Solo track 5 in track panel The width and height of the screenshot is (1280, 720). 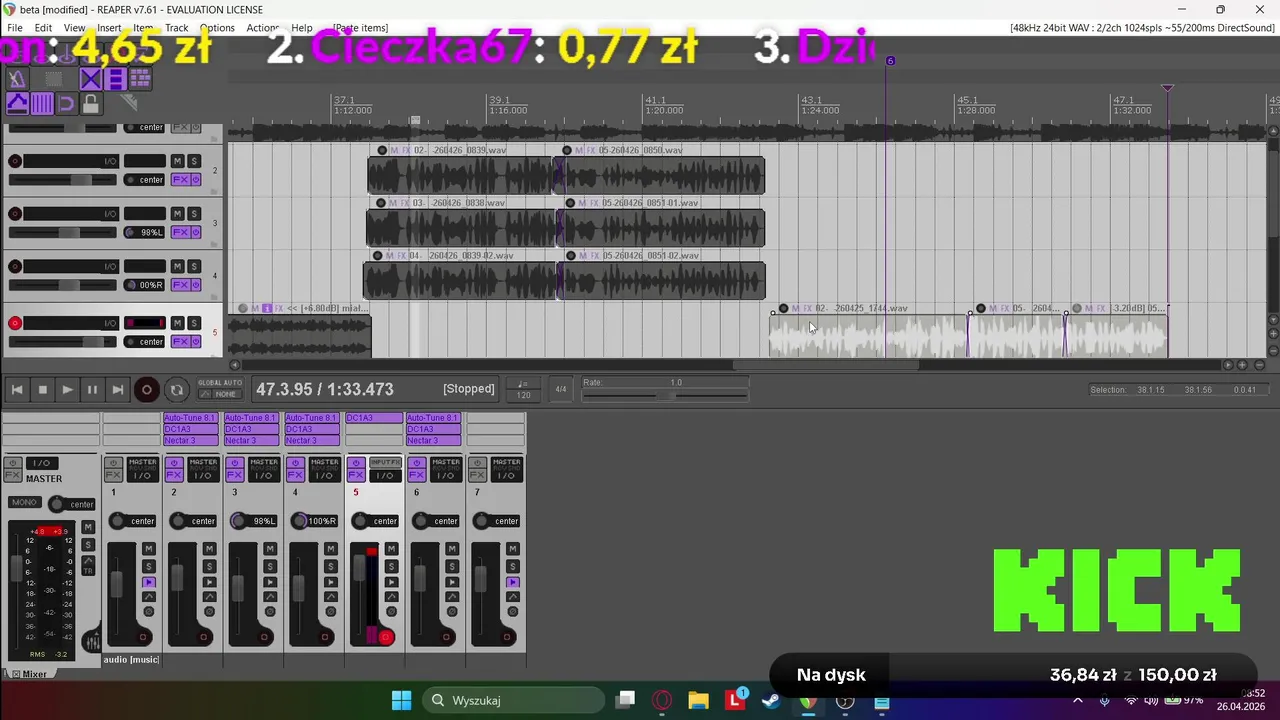(x=194, y=323)
